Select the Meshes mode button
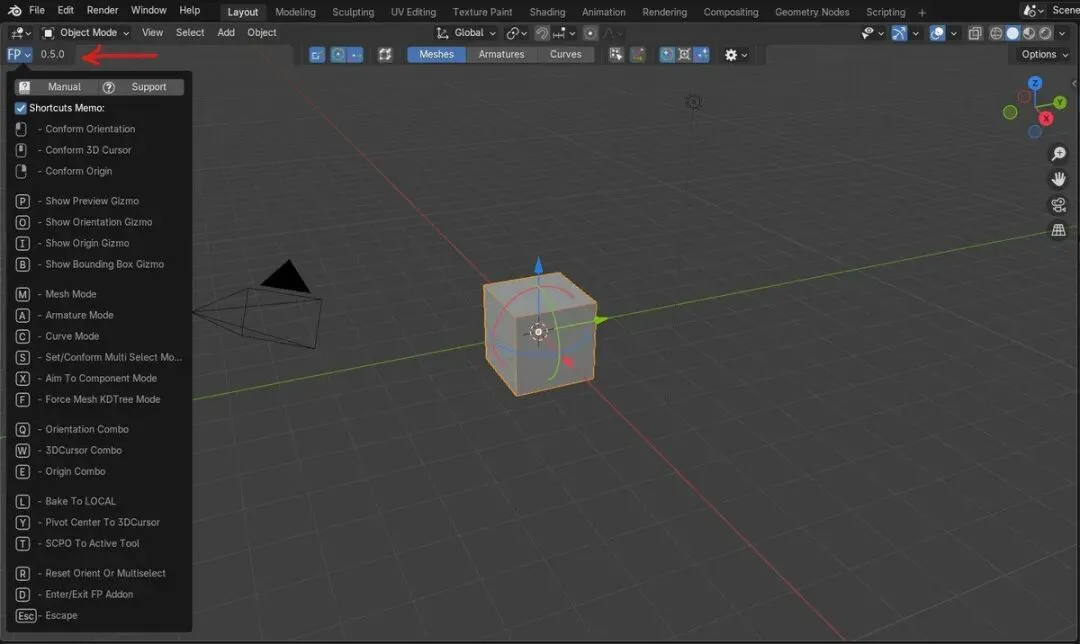Image resolution: width=1080 pixels, height=644 pixels. pyautogui.click(x=437, y=54)
